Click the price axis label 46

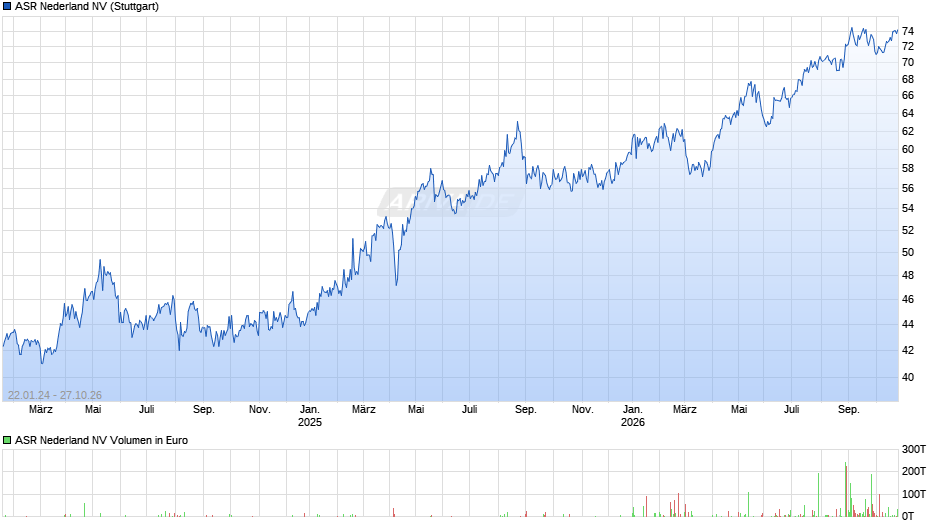(x=908, y=299)
